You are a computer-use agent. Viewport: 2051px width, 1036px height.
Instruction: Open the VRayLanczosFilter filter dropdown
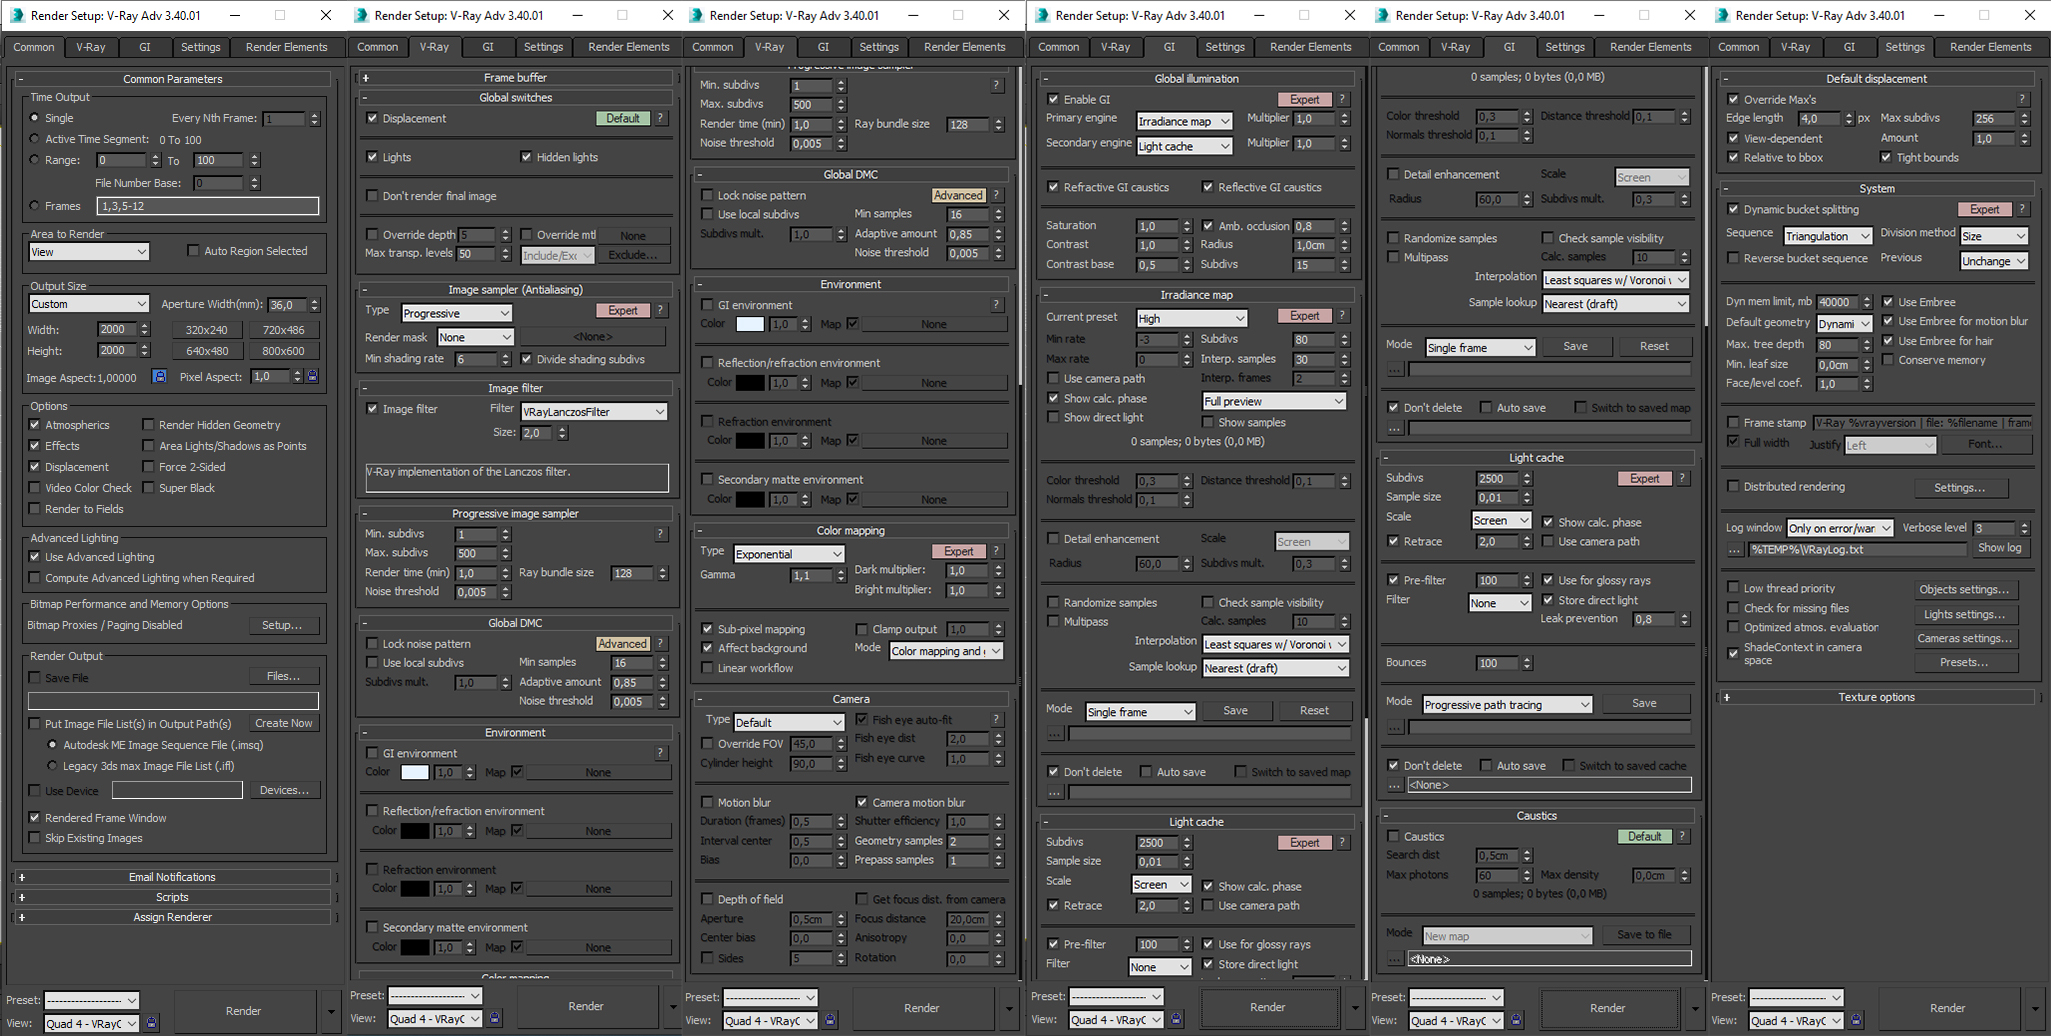594,411
